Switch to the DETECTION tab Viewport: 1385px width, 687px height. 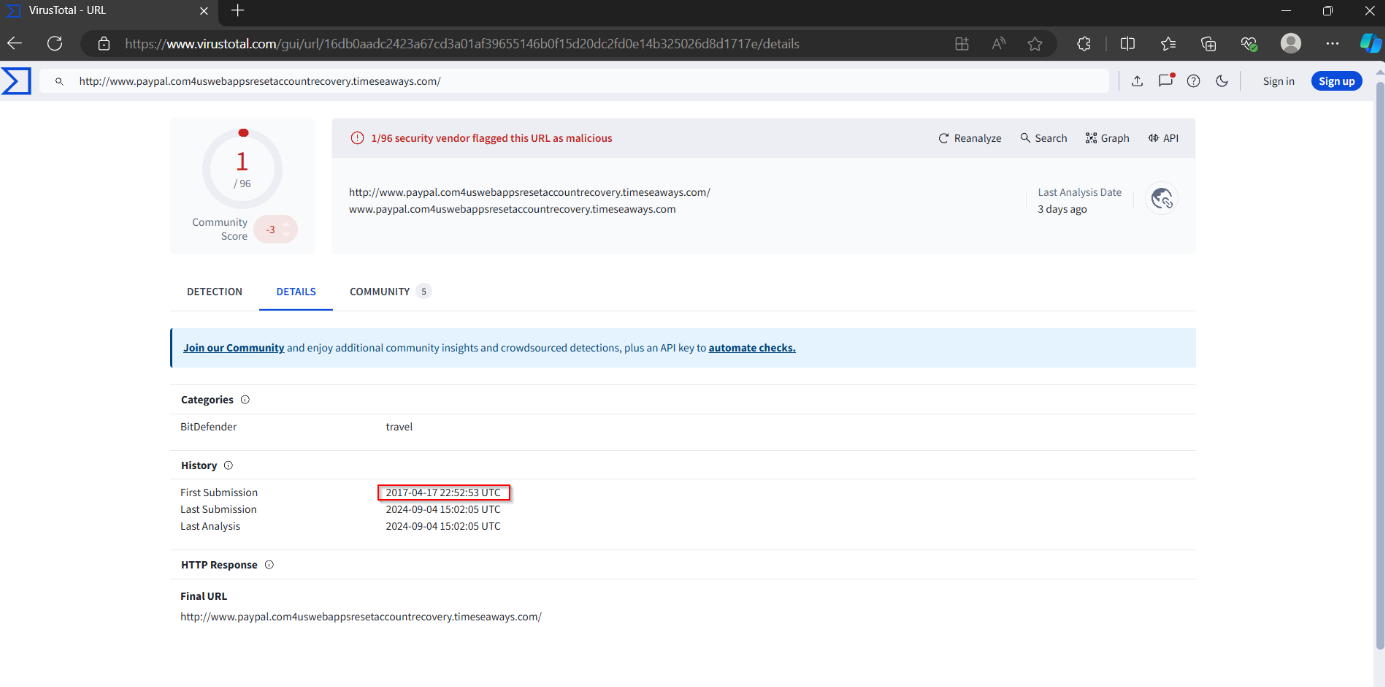[x=214, y=292]
